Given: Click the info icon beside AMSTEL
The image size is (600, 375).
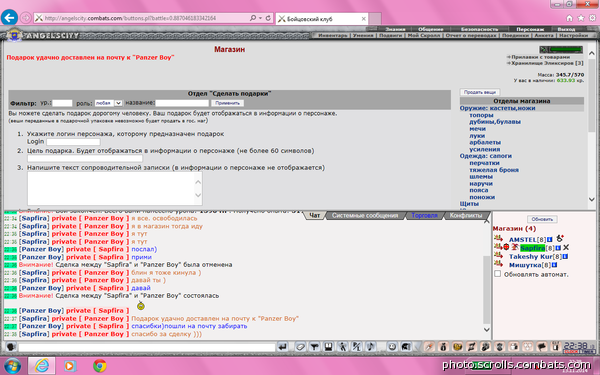Looking at the screenshot, I should click(549, 240).
